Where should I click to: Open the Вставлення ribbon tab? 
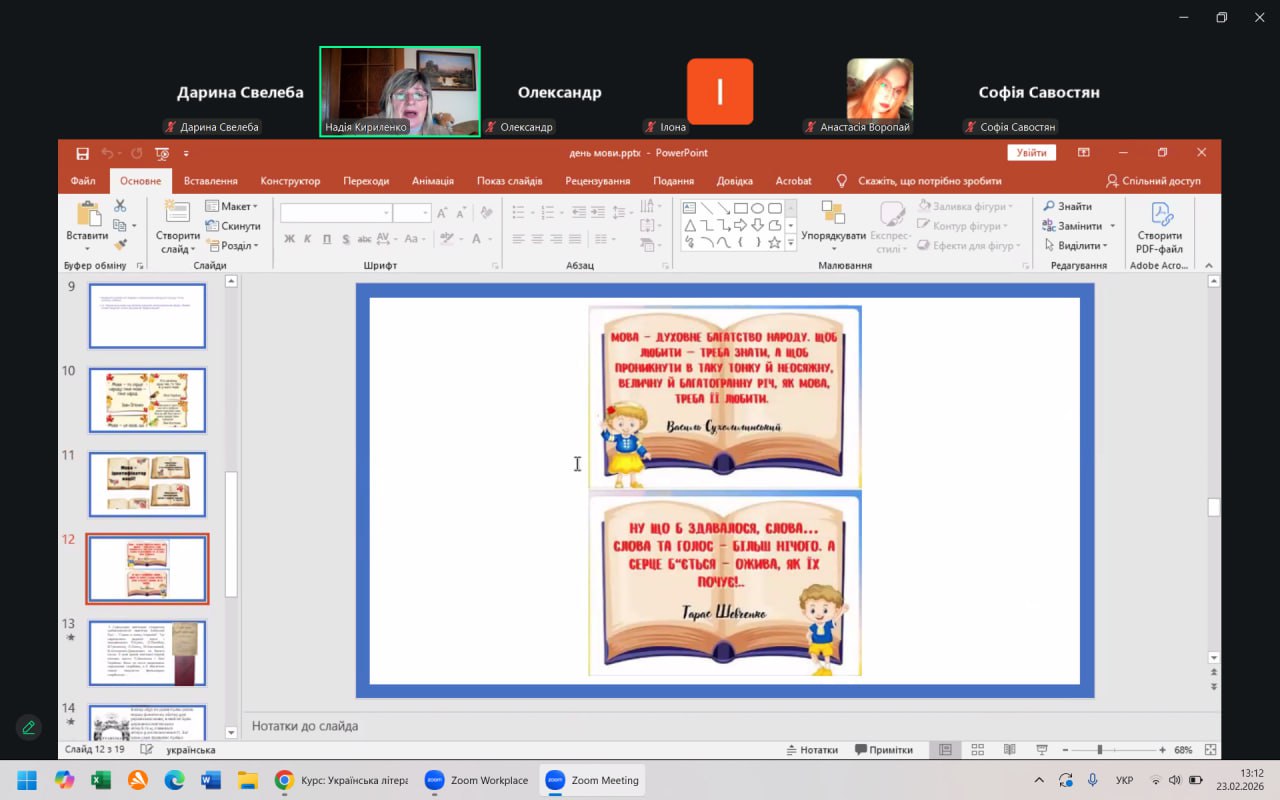(x=211, y=181)
